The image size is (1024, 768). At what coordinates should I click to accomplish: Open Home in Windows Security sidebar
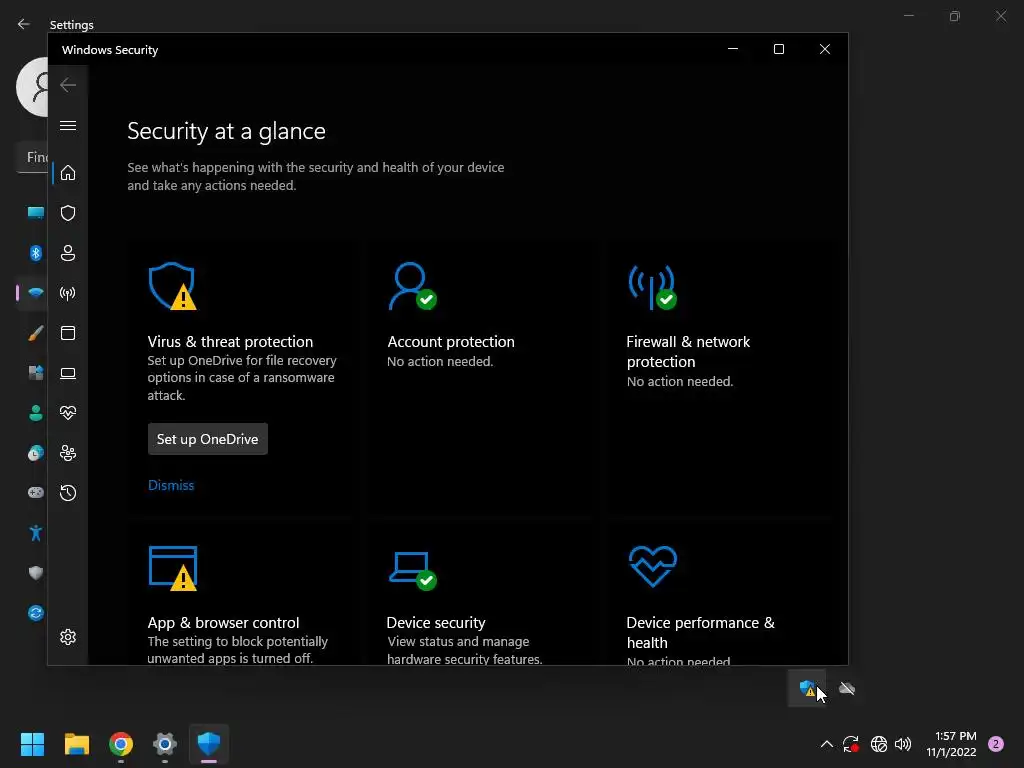point(68,173)
